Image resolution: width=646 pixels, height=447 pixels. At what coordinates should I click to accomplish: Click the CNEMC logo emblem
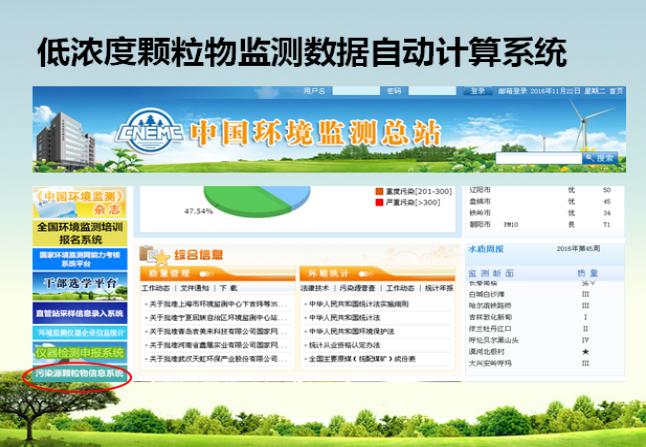click(149, 131)
